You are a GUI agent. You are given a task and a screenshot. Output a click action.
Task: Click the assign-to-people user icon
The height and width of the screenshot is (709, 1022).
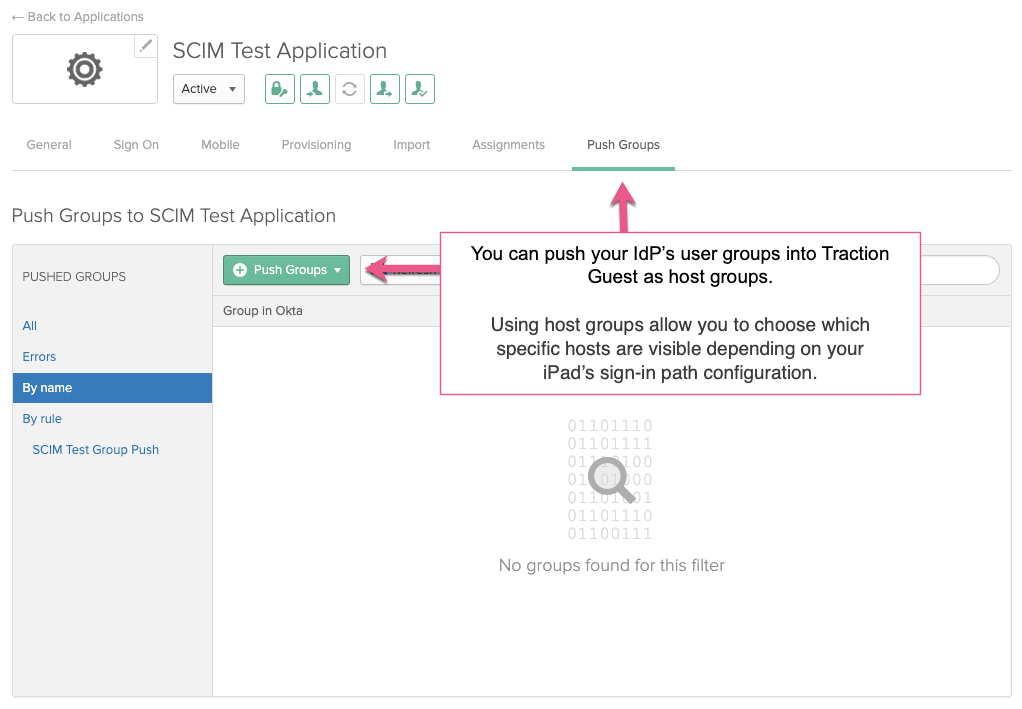314,89
